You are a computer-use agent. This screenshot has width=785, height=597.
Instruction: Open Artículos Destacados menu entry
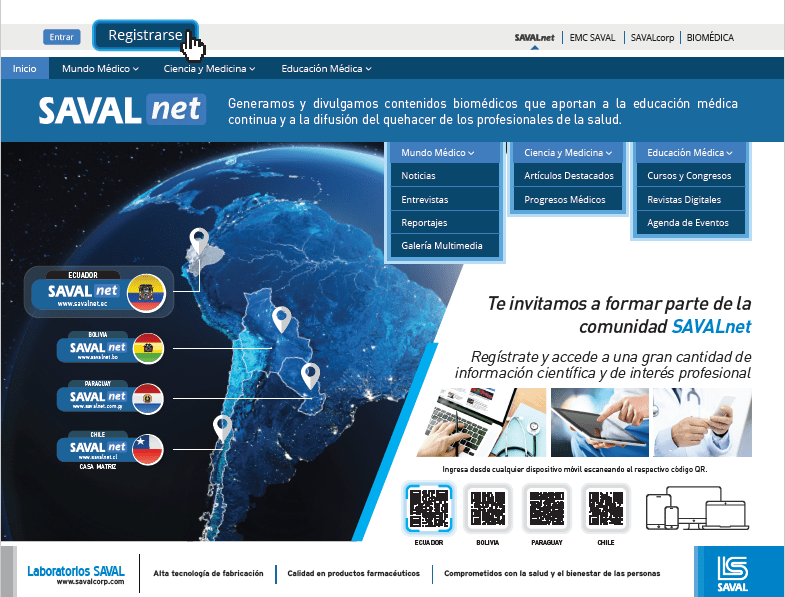pyautogui.click(x=569, y=176)
